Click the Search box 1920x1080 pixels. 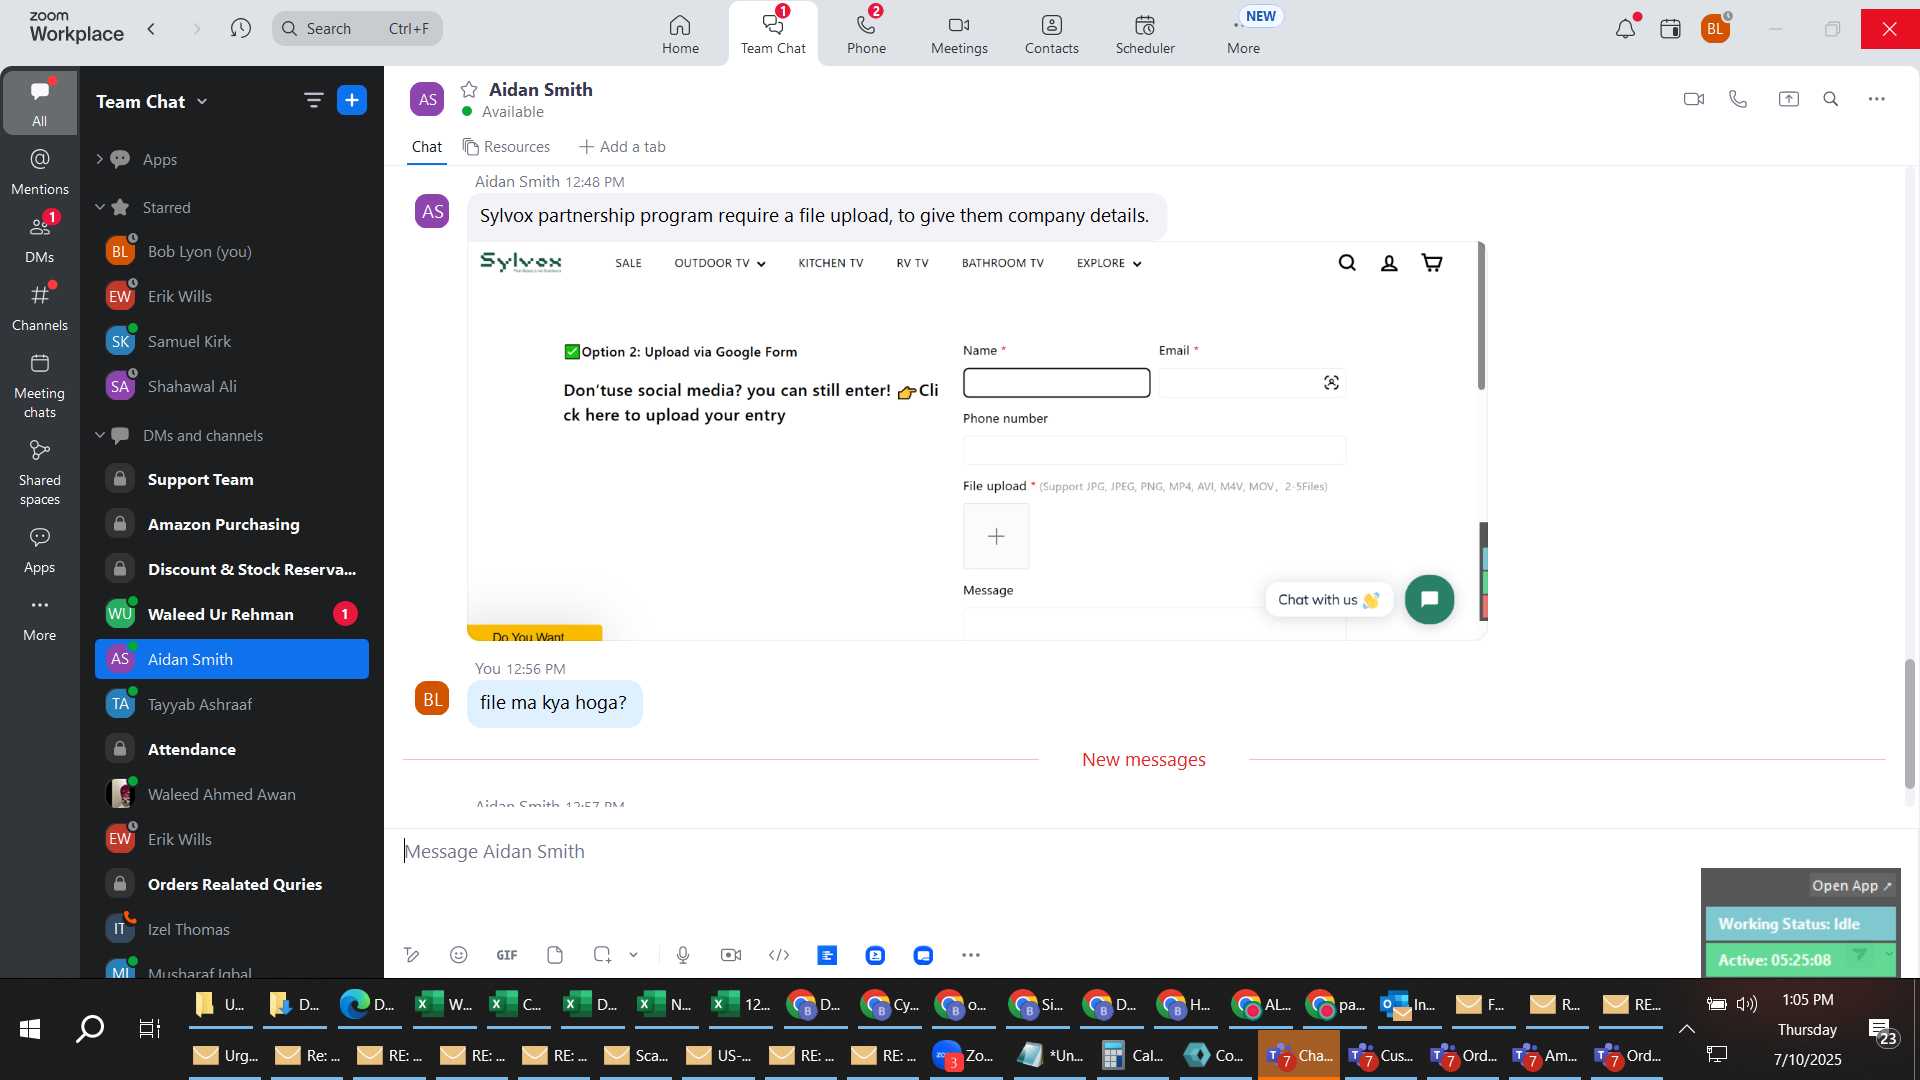point(357,29)
